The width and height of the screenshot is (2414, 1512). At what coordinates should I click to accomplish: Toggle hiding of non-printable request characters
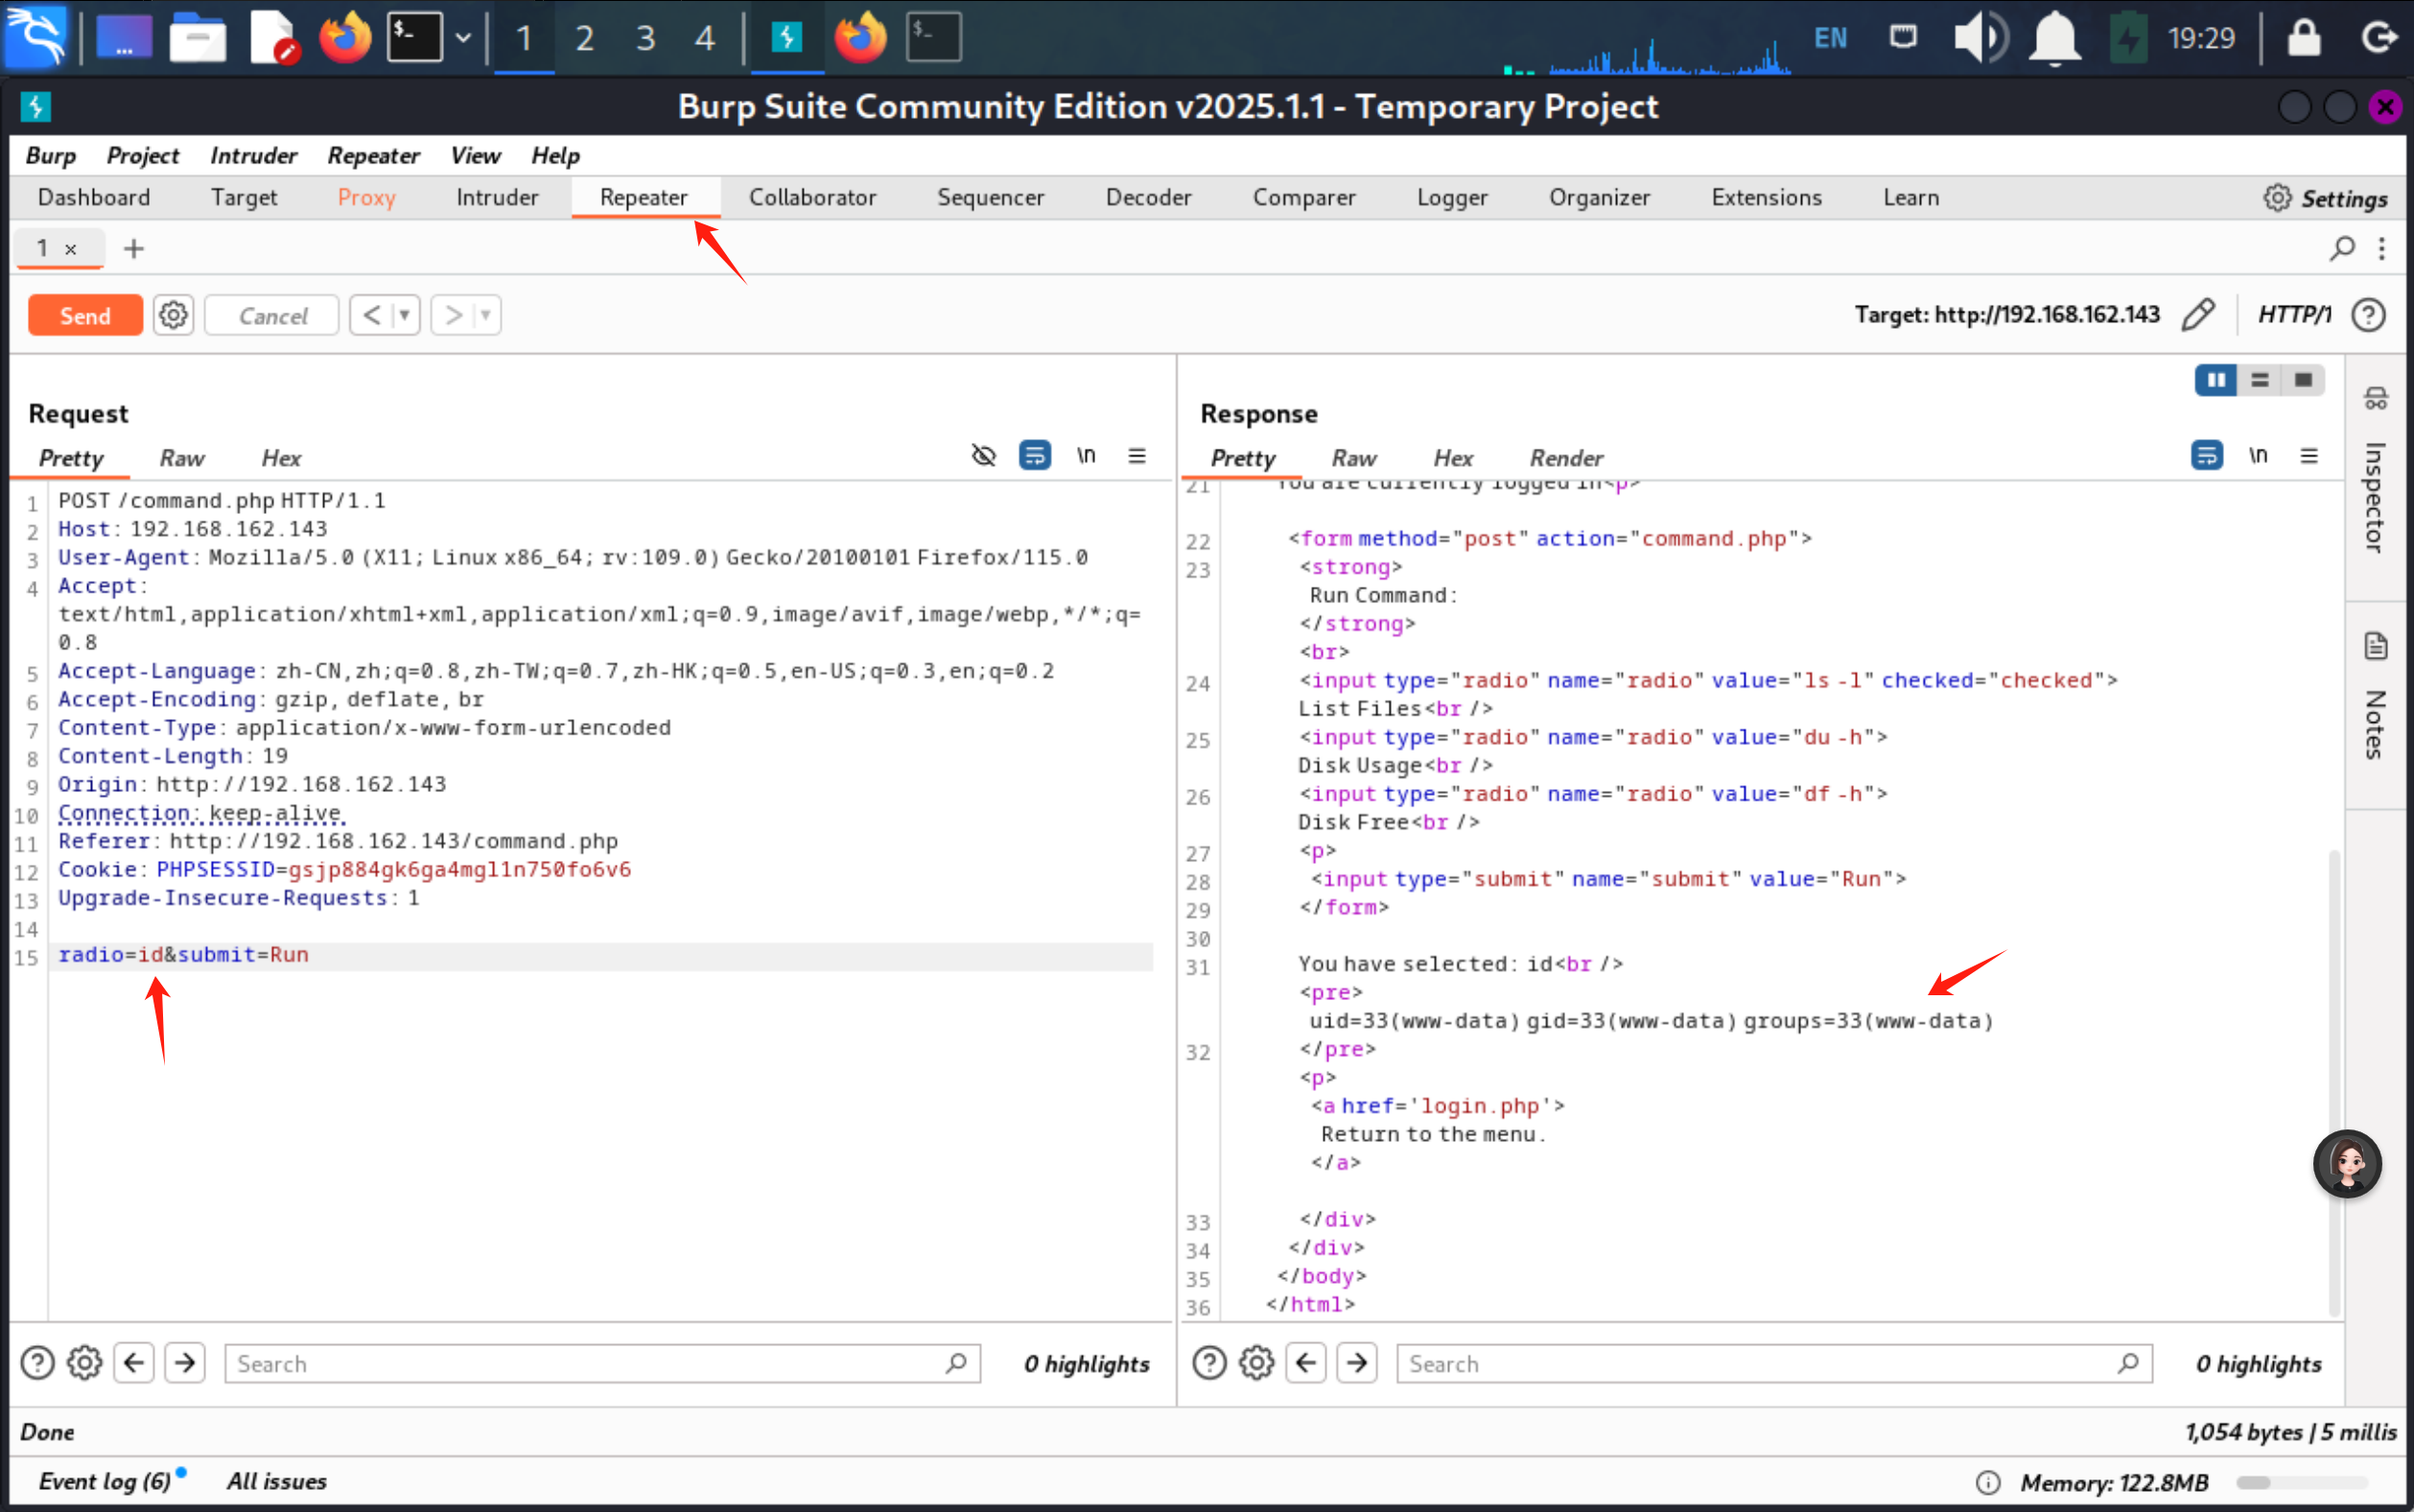[984, 456]
